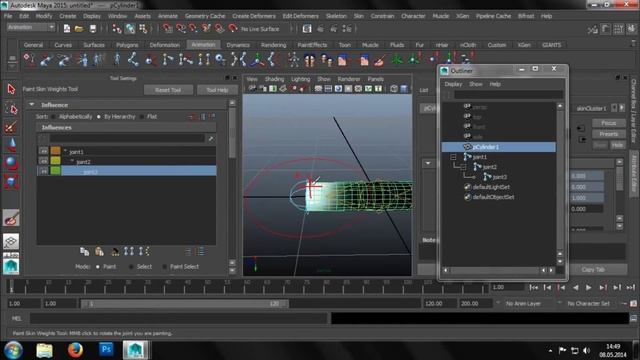The width and height of the screenshot is (640, 360).
Task: Click the Save Scene disk icon
Action: click(93, 29)
